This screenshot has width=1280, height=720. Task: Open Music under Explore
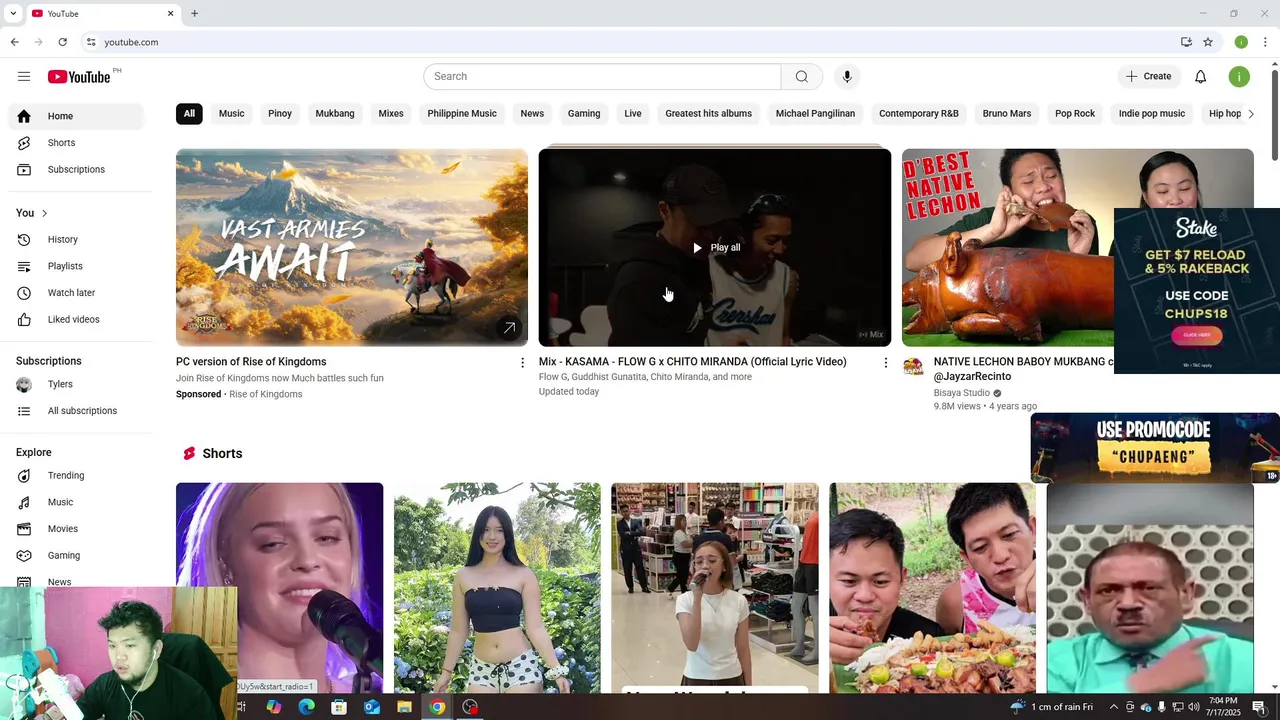click(x=76, y=502)
